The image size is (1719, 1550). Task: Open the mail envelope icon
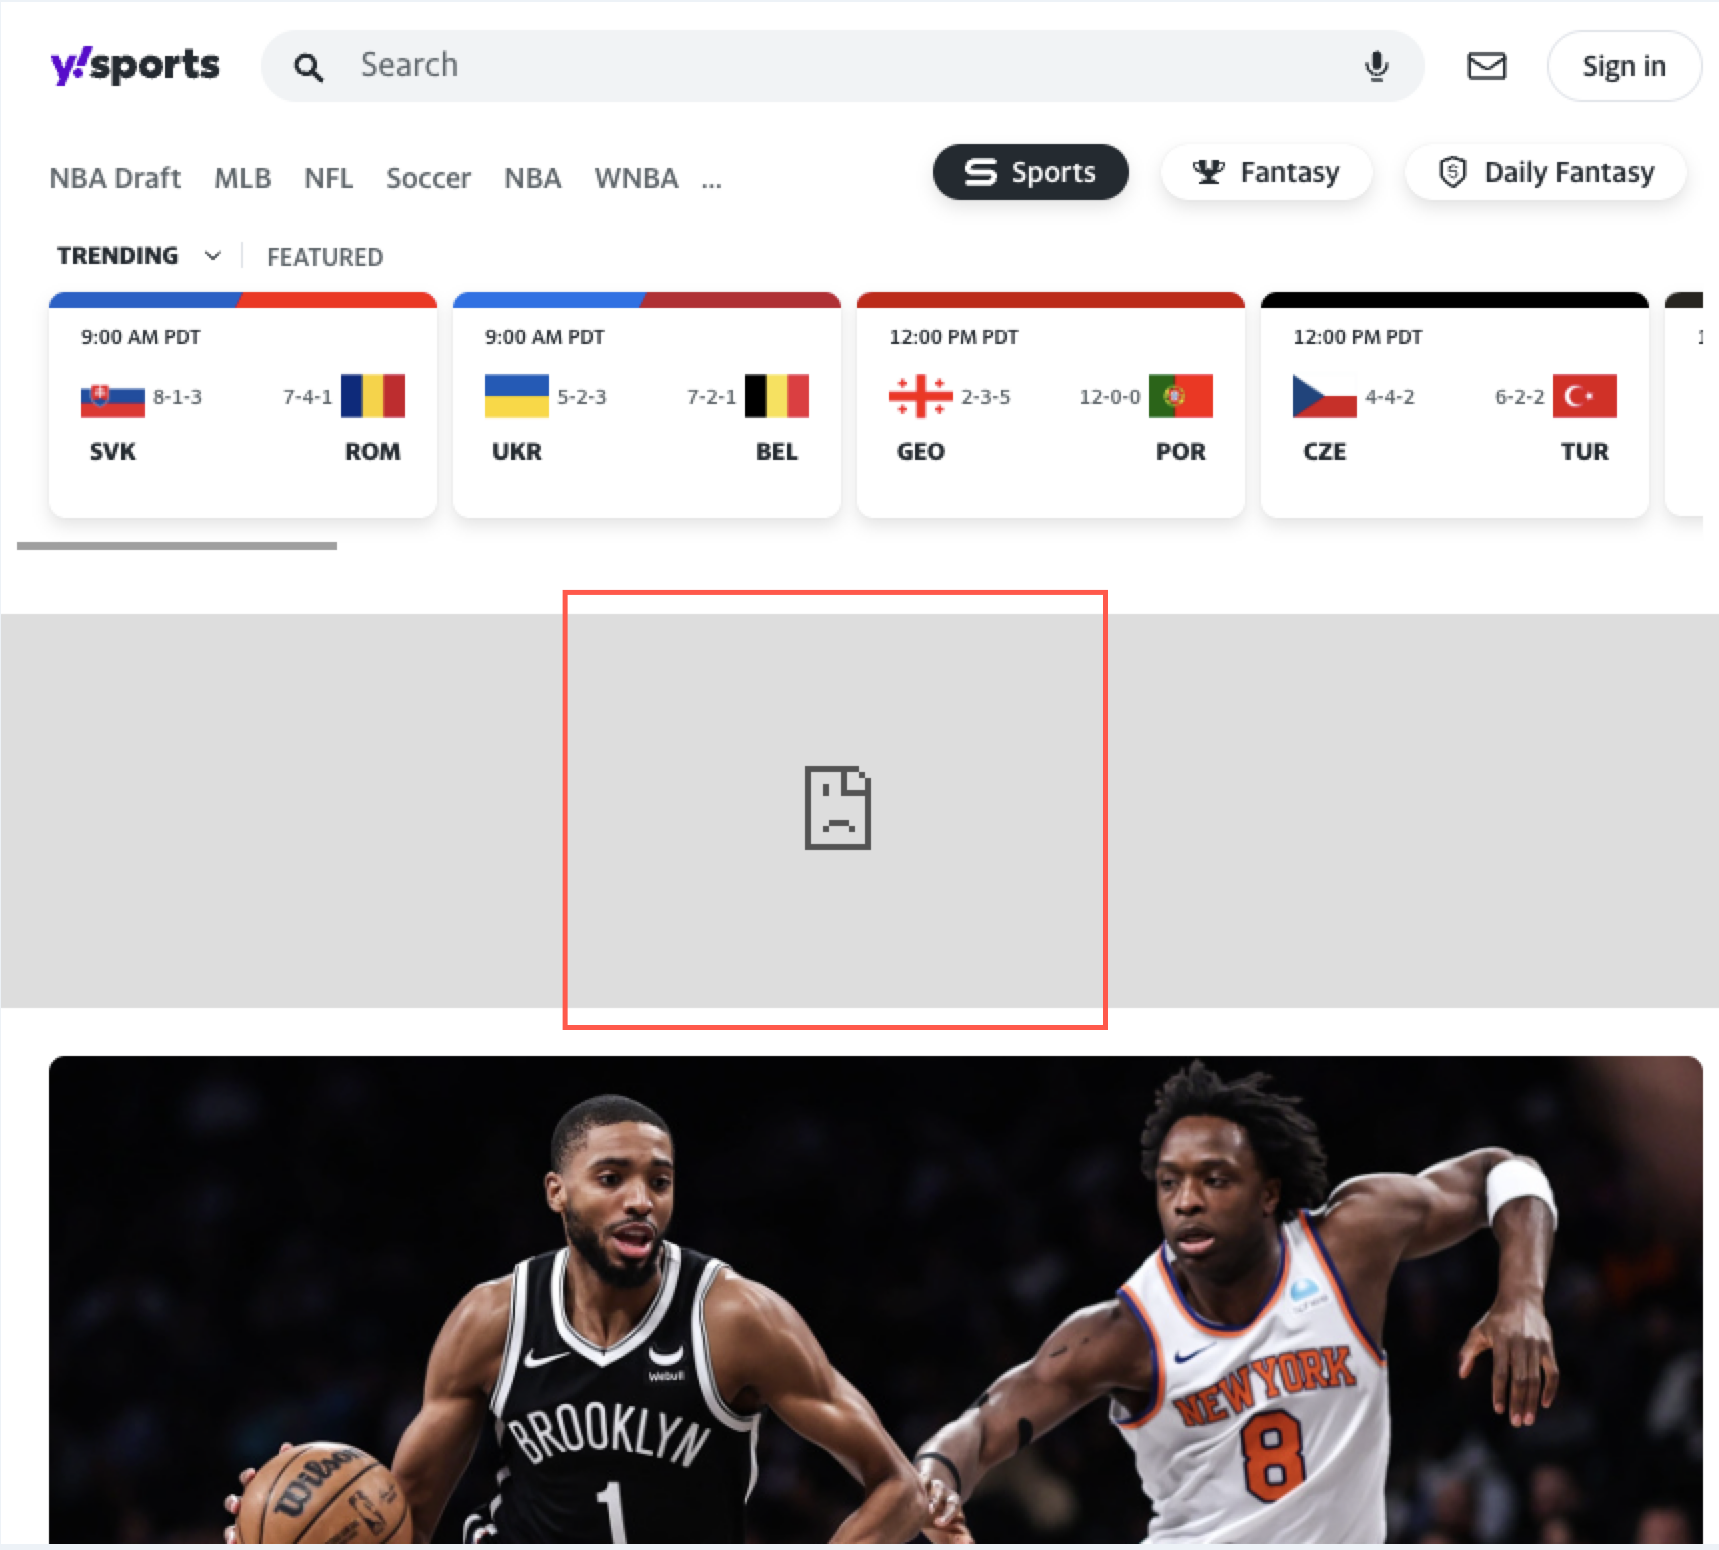click(1486, 66)
